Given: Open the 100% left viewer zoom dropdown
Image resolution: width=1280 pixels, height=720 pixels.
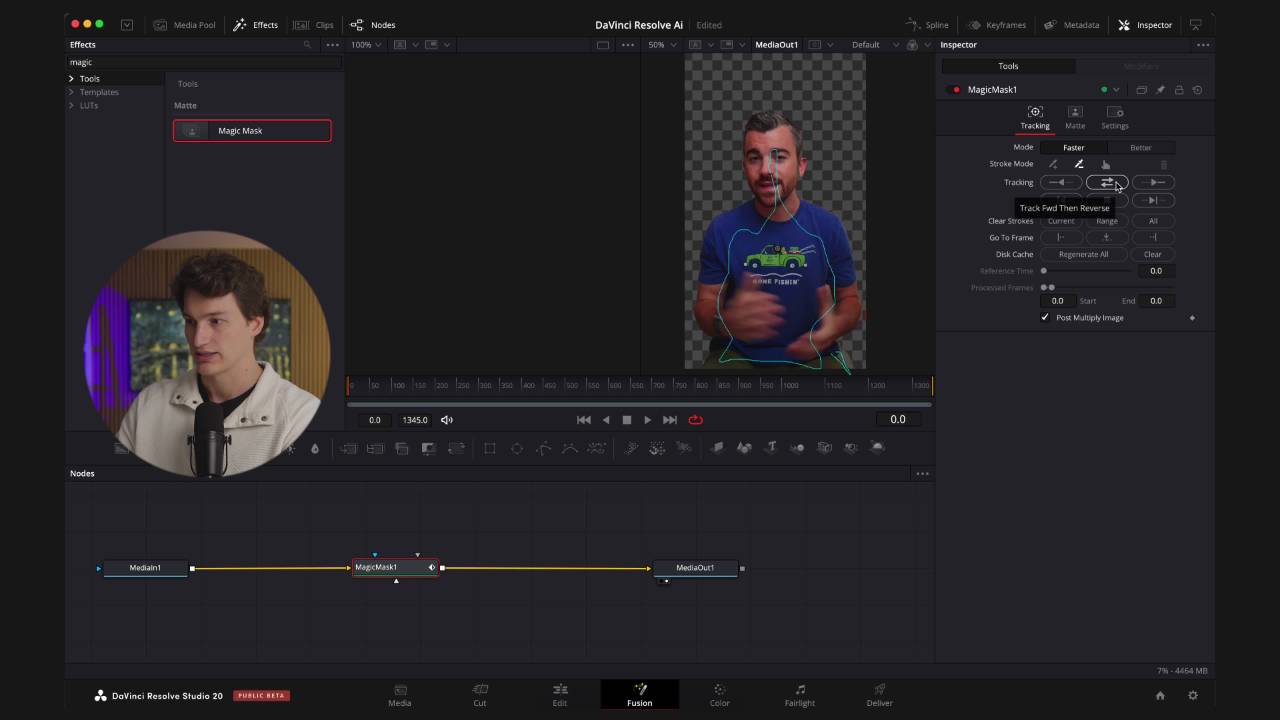Looking at the screenshot, I should pyautogui.click(x=367, y=45).
